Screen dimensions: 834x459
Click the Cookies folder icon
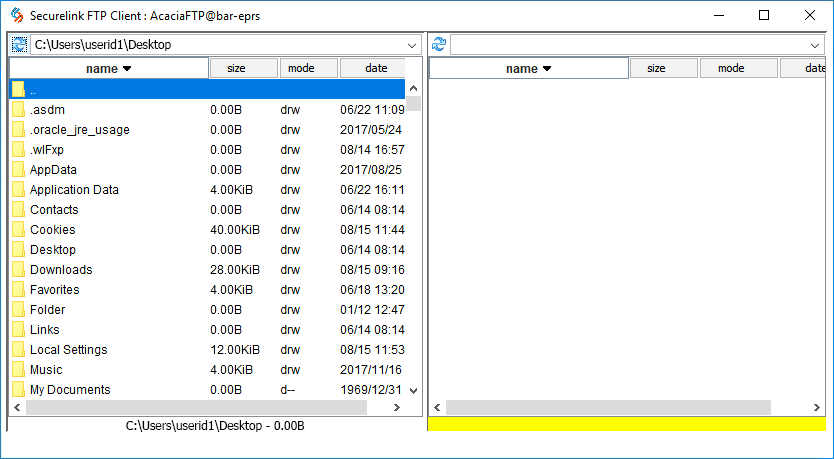click(18, 230)
